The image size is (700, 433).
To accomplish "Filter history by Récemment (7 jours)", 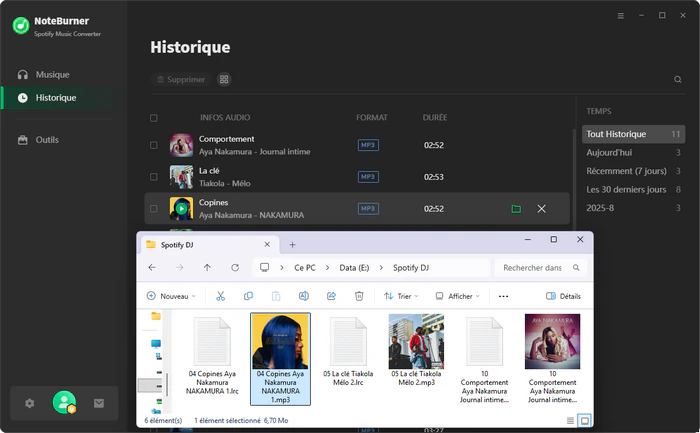I will 625,171.
